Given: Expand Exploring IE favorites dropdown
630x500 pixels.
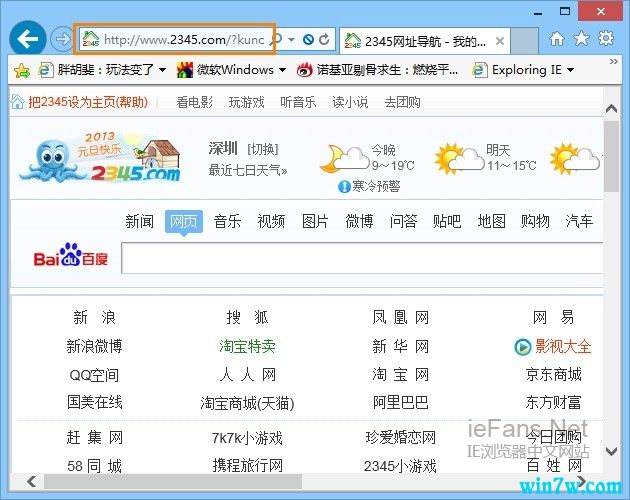Looking at the screenshot, I should (571, 70).
